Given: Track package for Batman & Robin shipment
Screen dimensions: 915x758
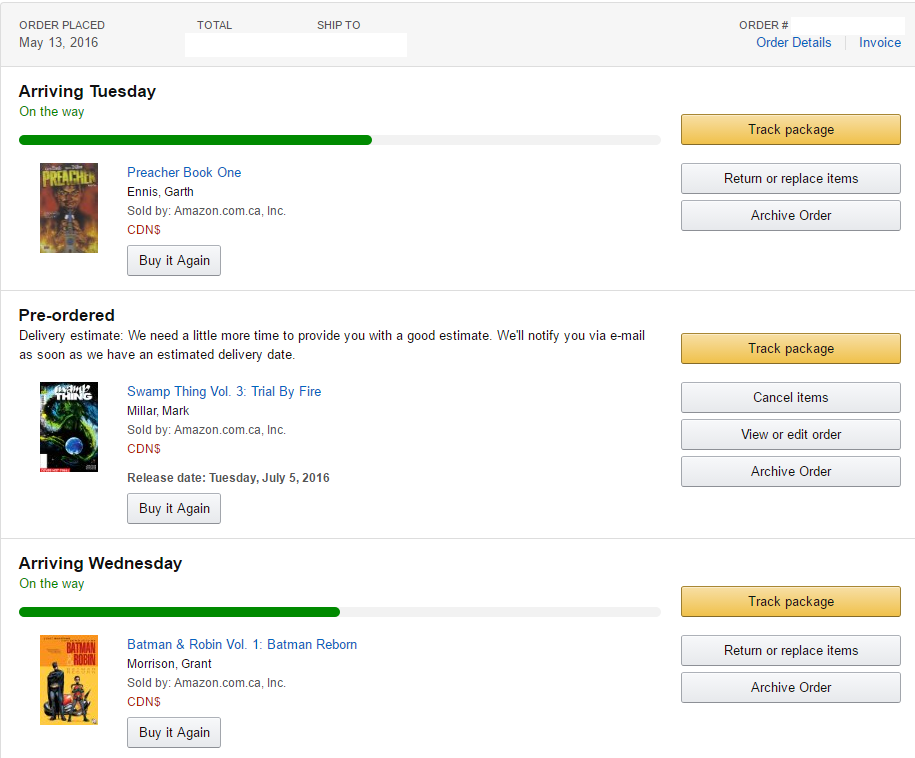Looking at the screenshot, I should click(x=790, y=601).
